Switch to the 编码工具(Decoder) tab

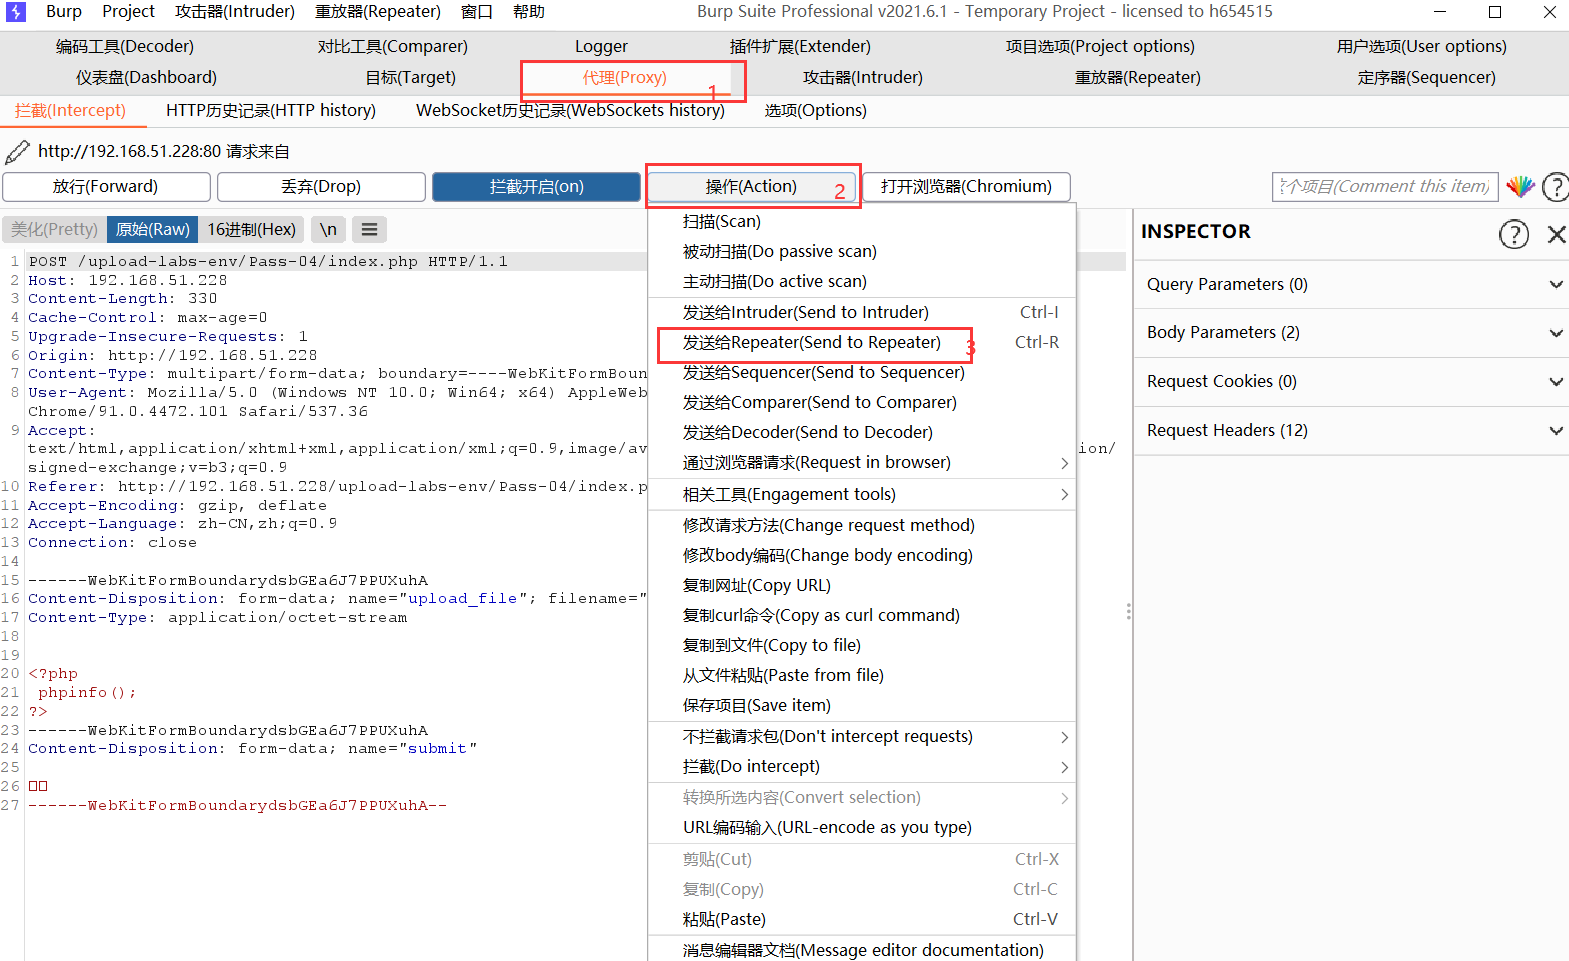[125, 47]
